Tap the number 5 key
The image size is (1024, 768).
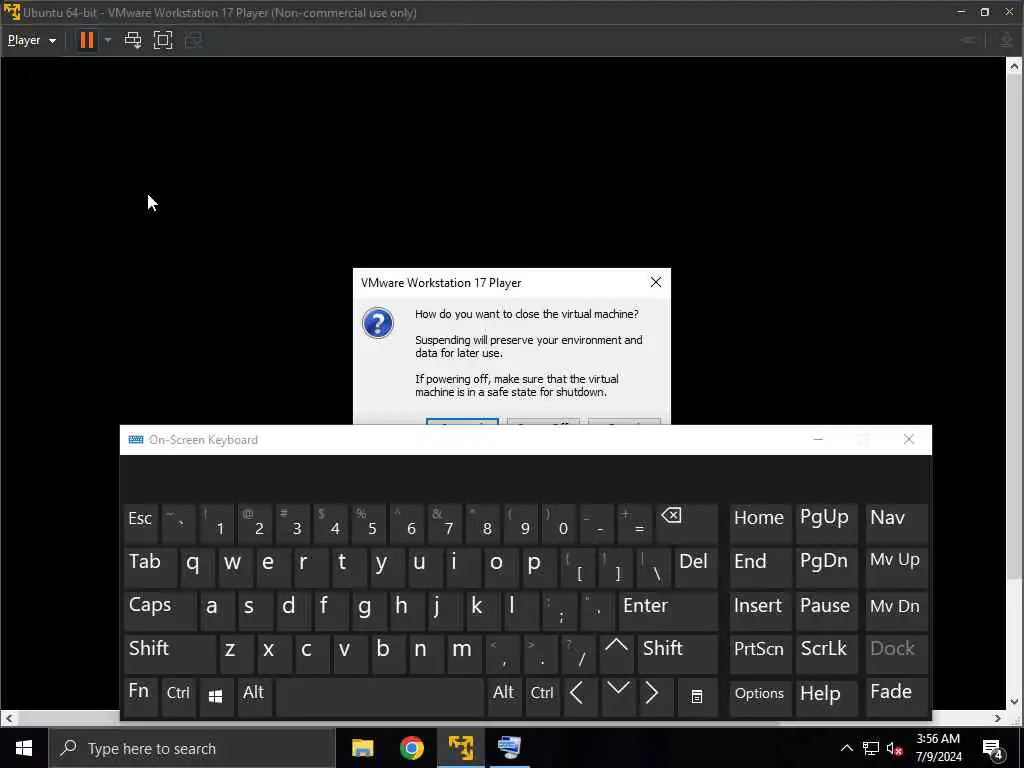369,523
